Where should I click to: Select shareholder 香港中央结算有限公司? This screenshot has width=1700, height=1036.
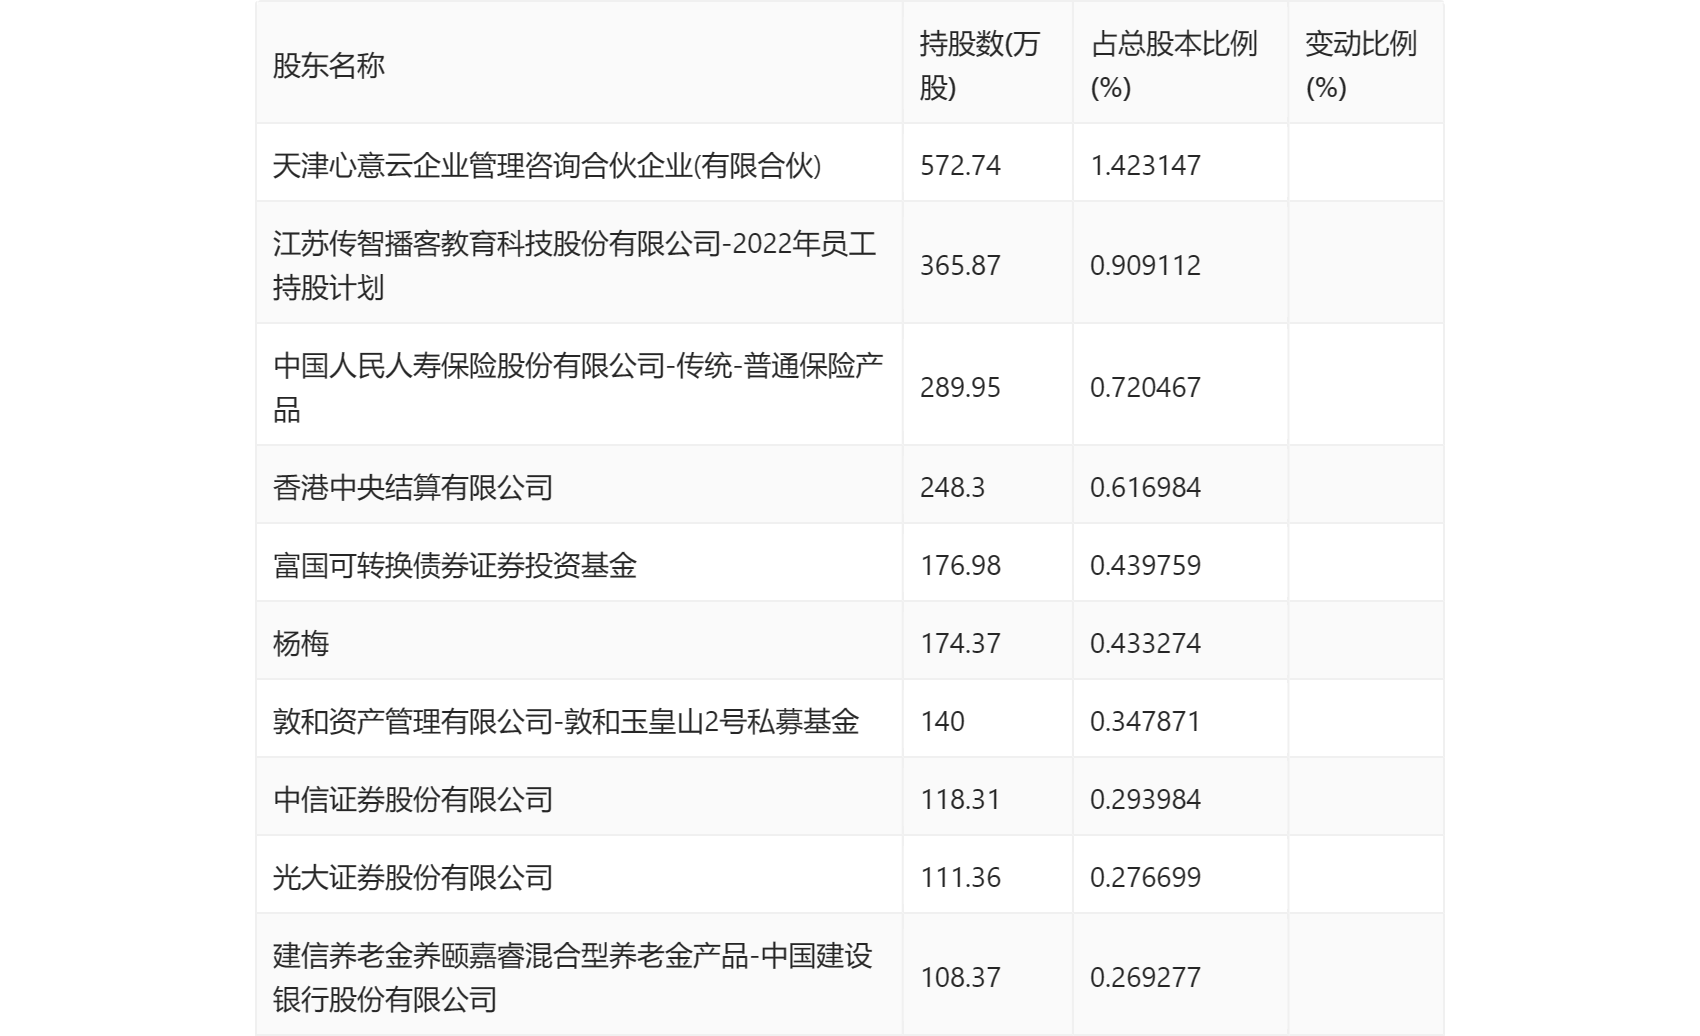(413, 487)
